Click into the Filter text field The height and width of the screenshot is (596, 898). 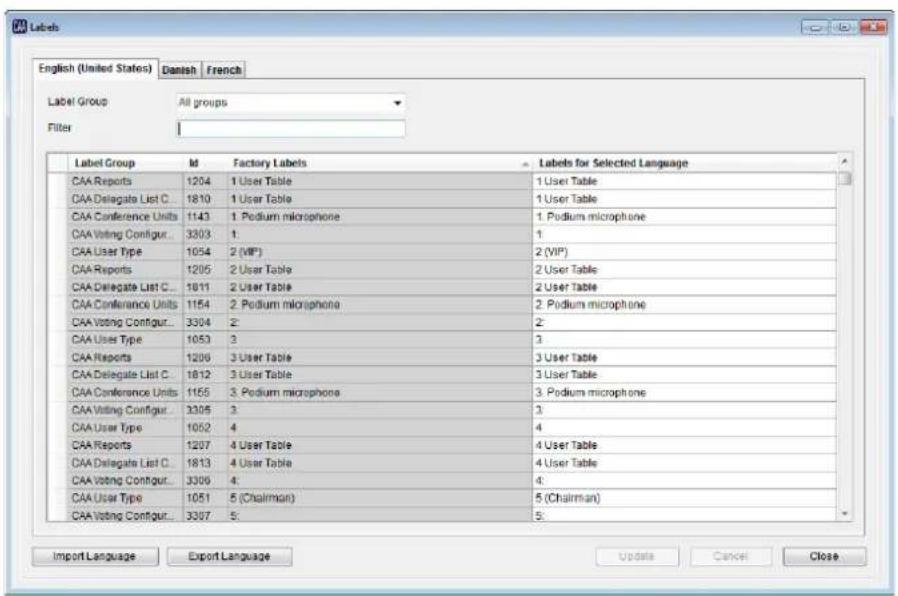pos(291,128)
